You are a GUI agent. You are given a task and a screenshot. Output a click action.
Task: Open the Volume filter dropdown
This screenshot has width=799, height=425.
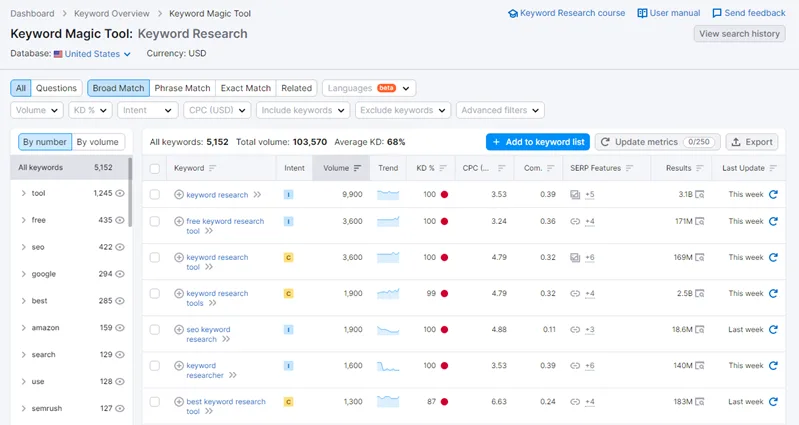coord(35,110)
